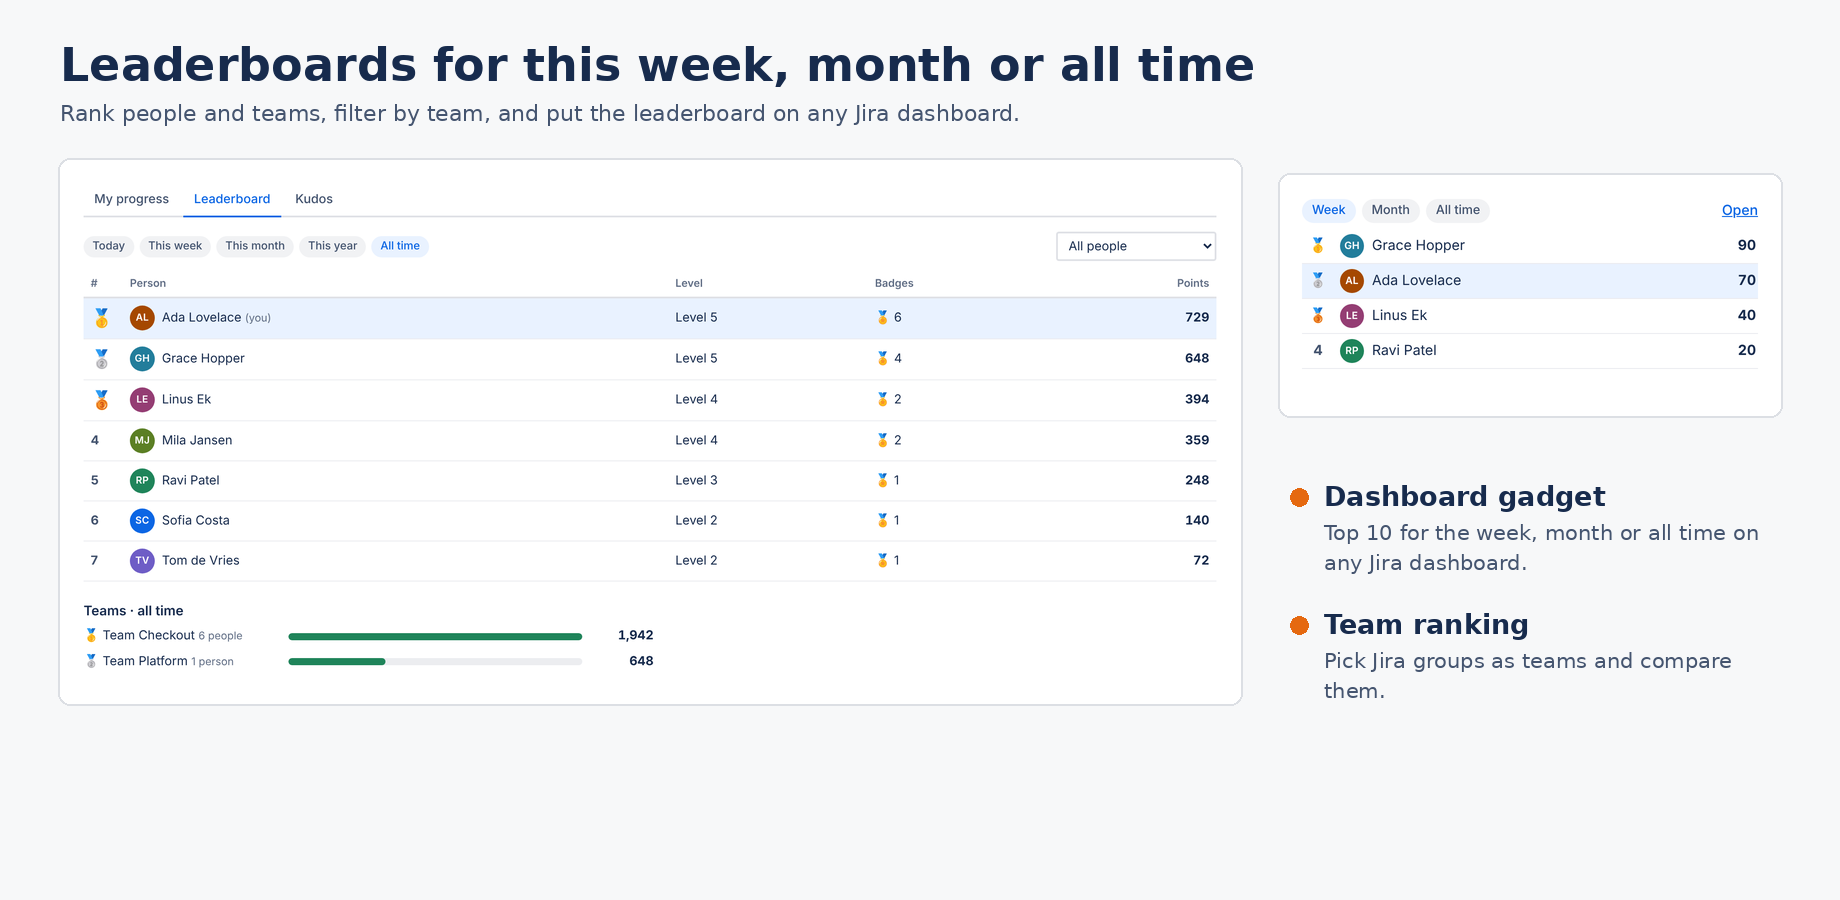Click Ravi Patel's RP avatar in leaderboard table
Image resolution: width=1840 pixels, height=900 pixels.
[142, 481]
